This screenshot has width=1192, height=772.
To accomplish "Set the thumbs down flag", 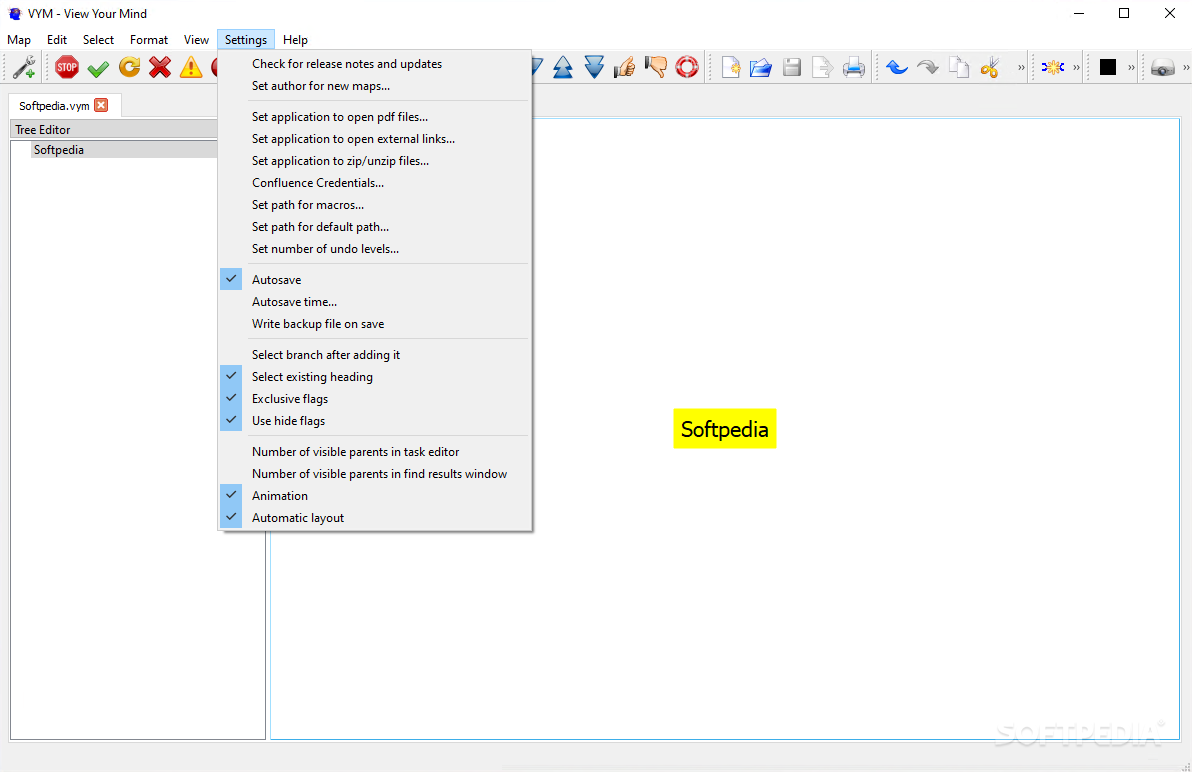I will click(655, 68).
